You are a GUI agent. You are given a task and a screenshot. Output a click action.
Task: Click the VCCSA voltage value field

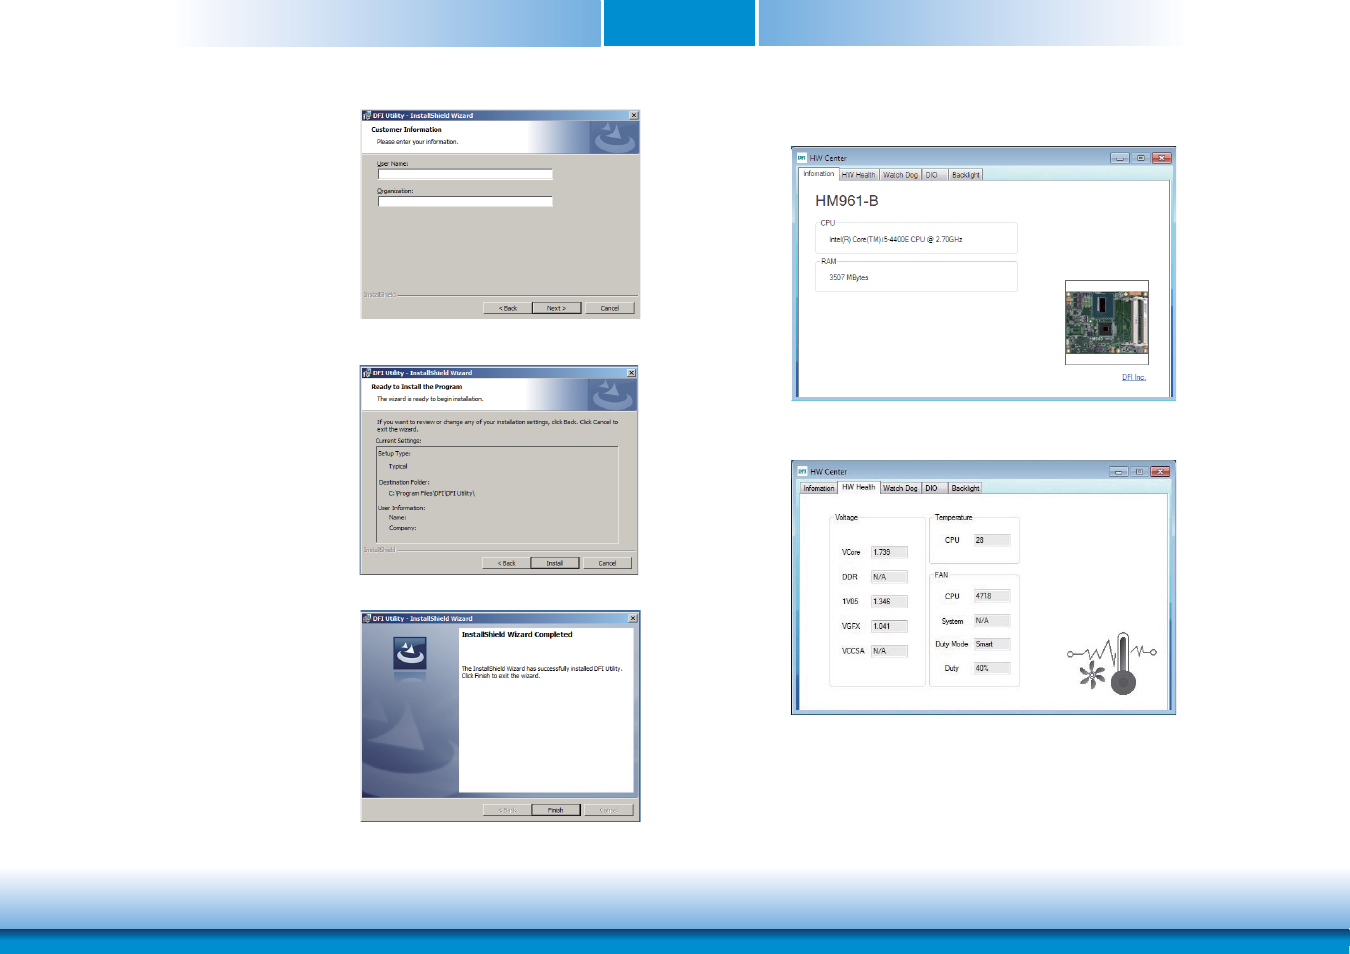[889, 651]
